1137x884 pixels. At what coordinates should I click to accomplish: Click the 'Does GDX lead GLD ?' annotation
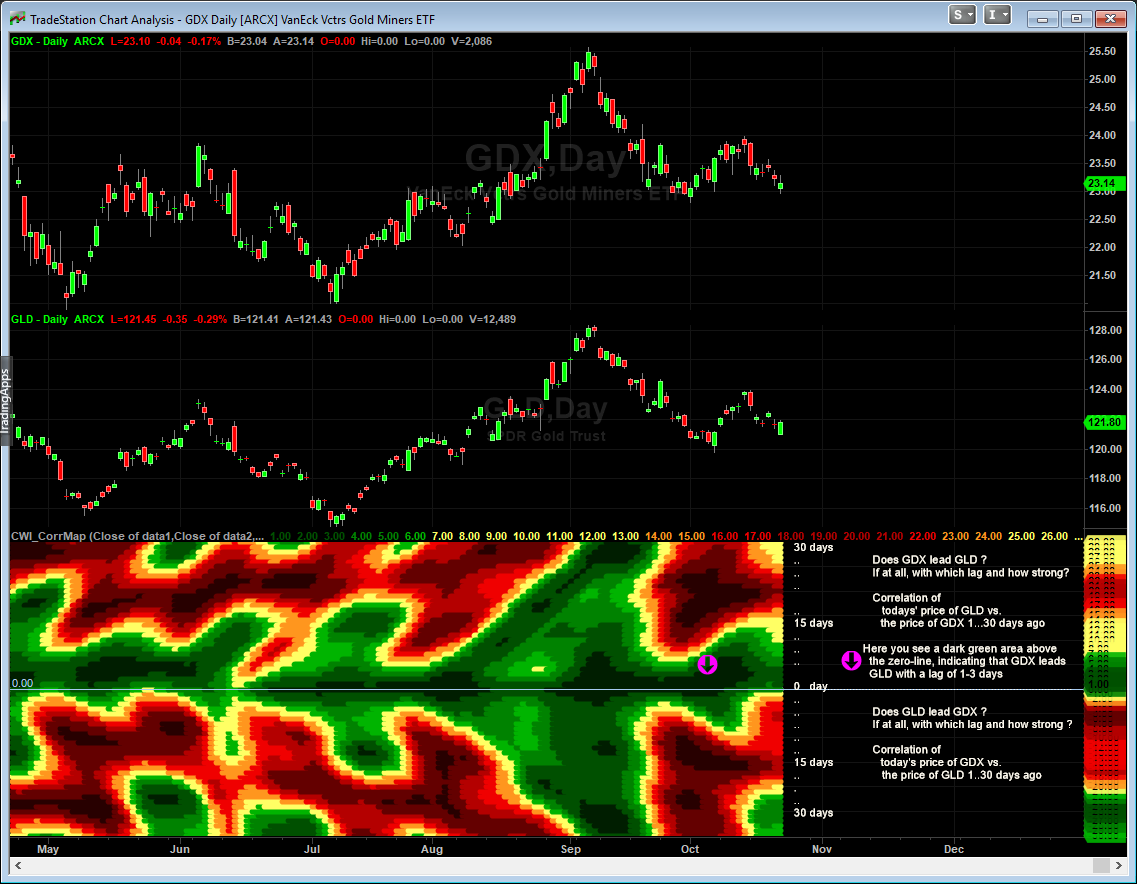click(929, 559)
